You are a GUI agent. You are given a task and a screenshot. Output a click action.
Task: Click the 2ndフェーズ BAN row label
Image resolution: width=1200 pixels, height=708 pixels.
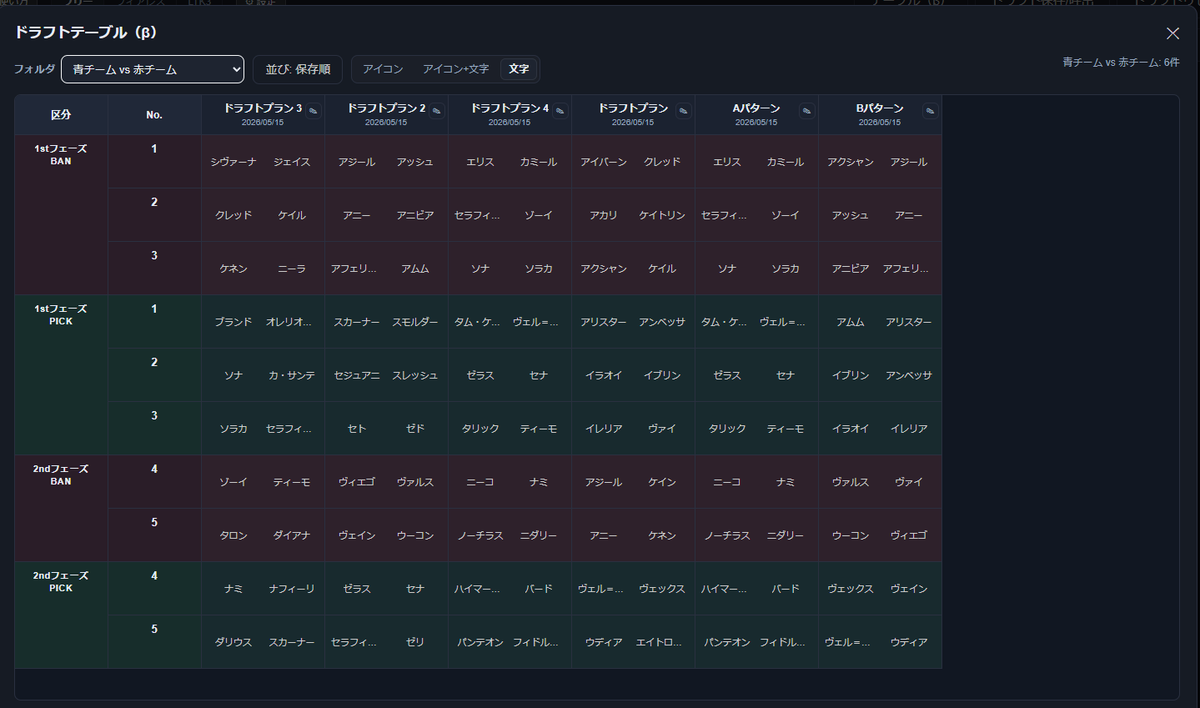pyautogui.click(x=61, y=474)
